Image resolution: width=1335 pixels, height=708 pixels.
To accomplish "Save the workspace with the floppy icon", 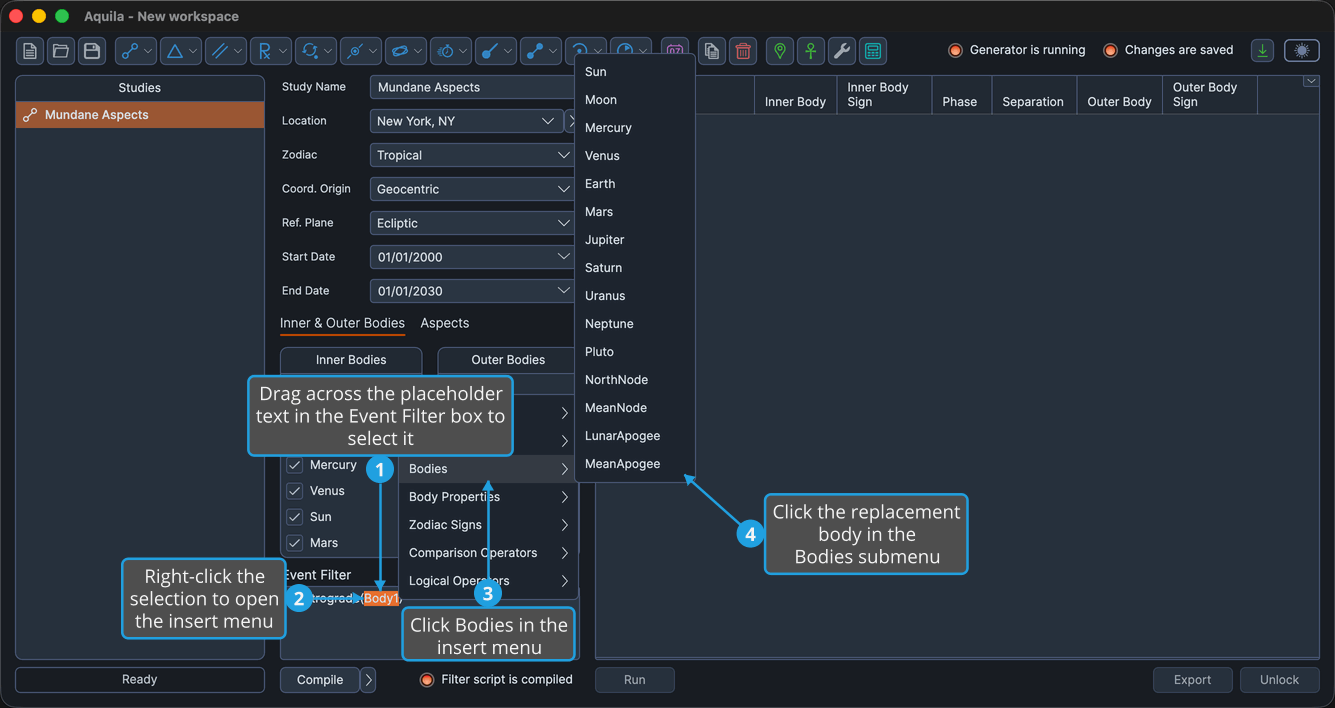I will pyautogui.click(x=92, y=51).
